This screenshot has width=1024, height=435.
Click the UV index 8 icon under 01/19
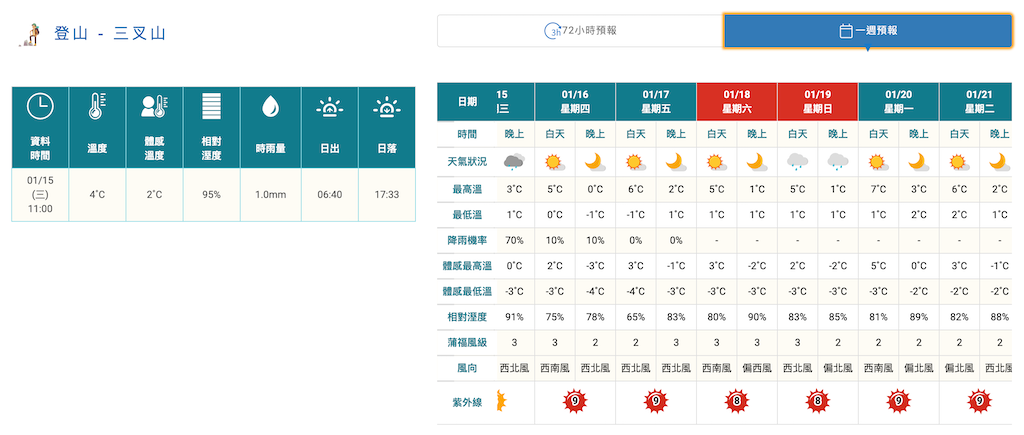click(818, 402)
